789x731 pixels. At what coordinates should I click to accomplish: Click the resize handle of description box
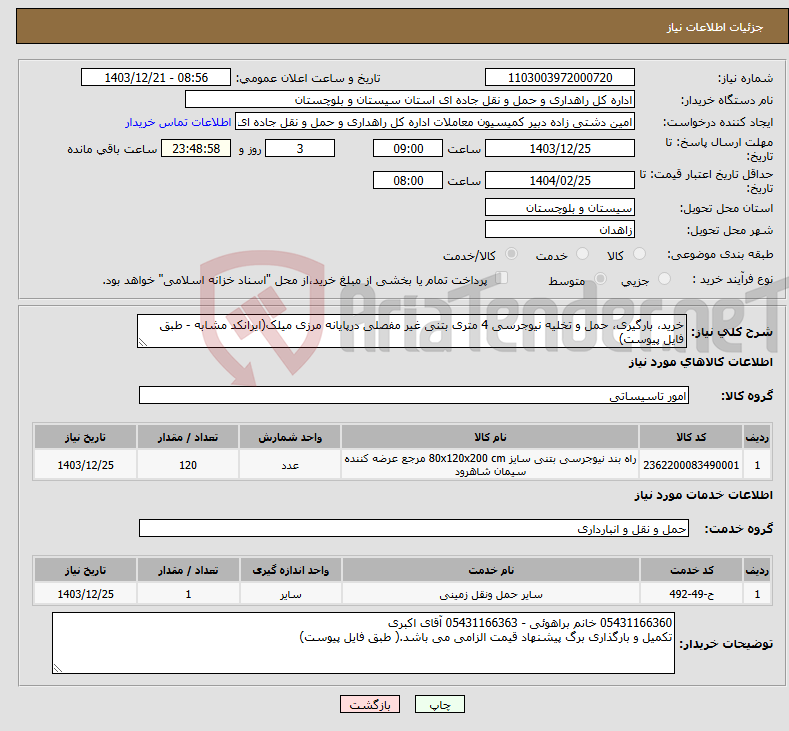coord(143,343)
